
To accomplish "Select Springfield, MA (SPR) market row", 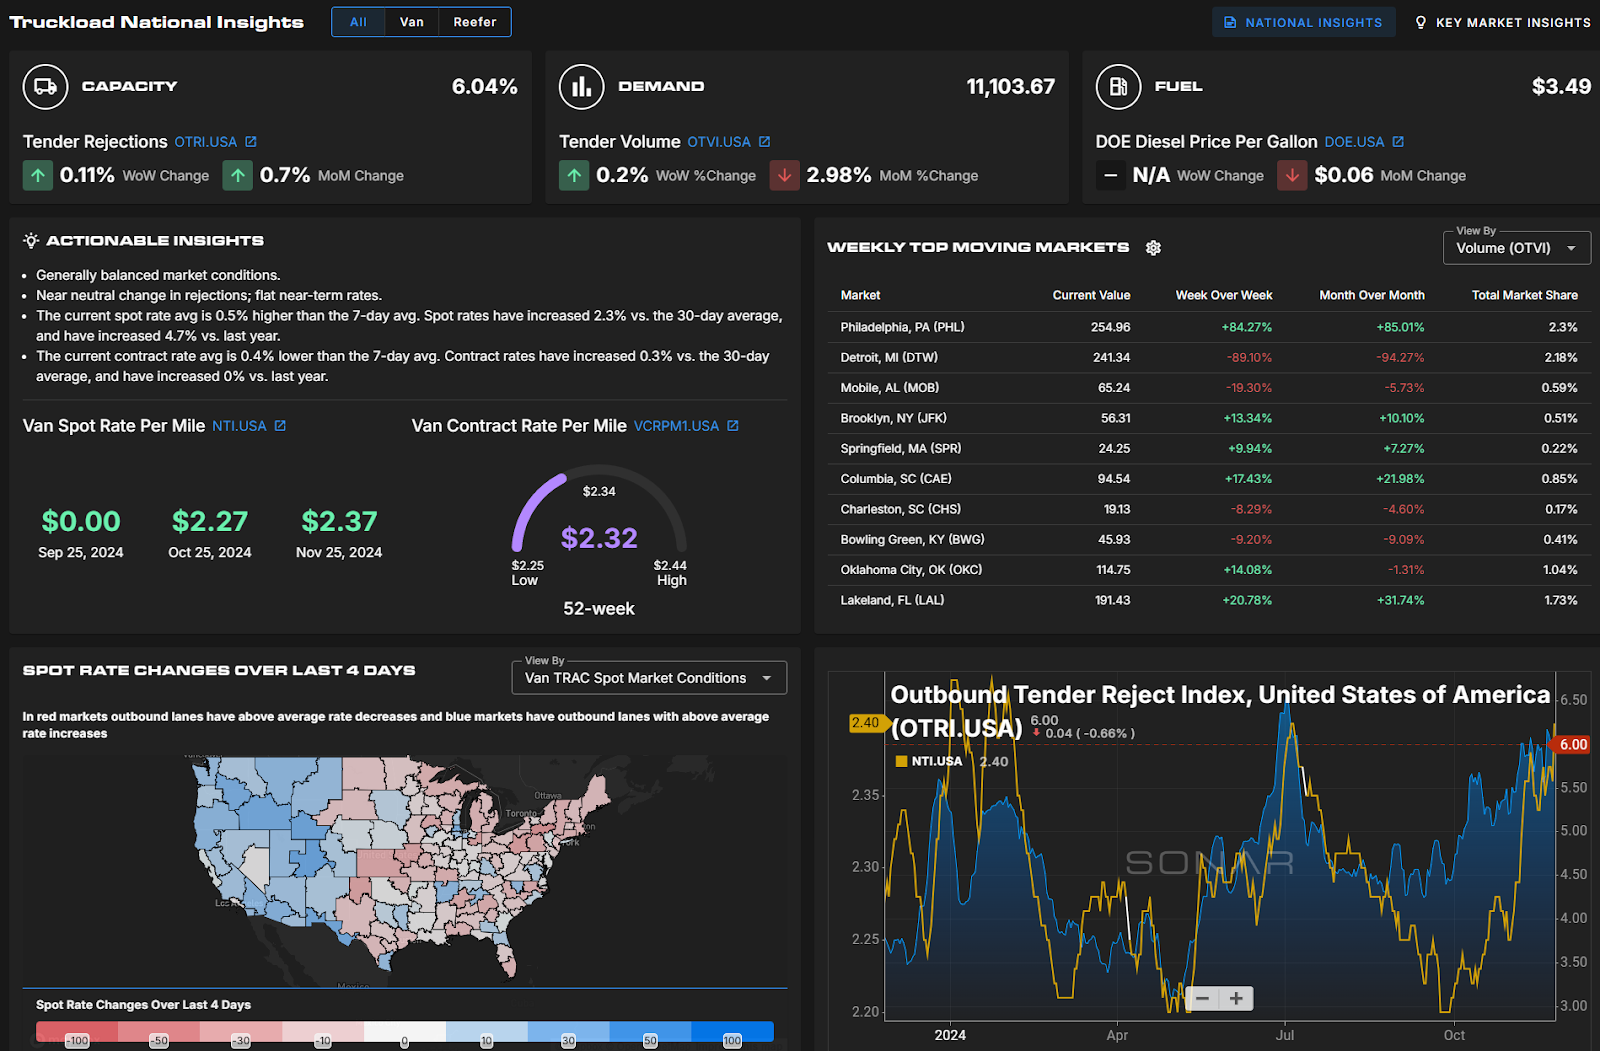I will coord(1209,448).
